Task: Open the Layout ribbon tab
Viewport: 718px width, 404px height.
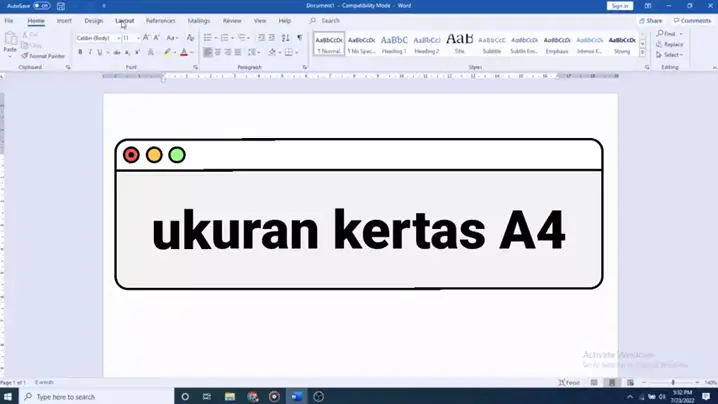Action: (x=124, y=20)
